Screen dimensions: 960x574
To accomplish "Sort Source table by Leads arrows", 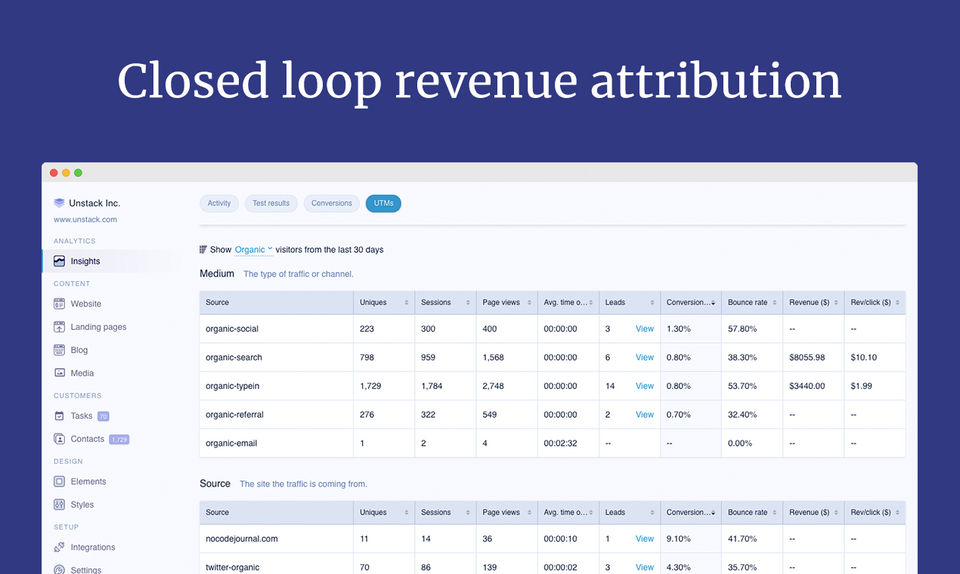I will coord(652,513).
